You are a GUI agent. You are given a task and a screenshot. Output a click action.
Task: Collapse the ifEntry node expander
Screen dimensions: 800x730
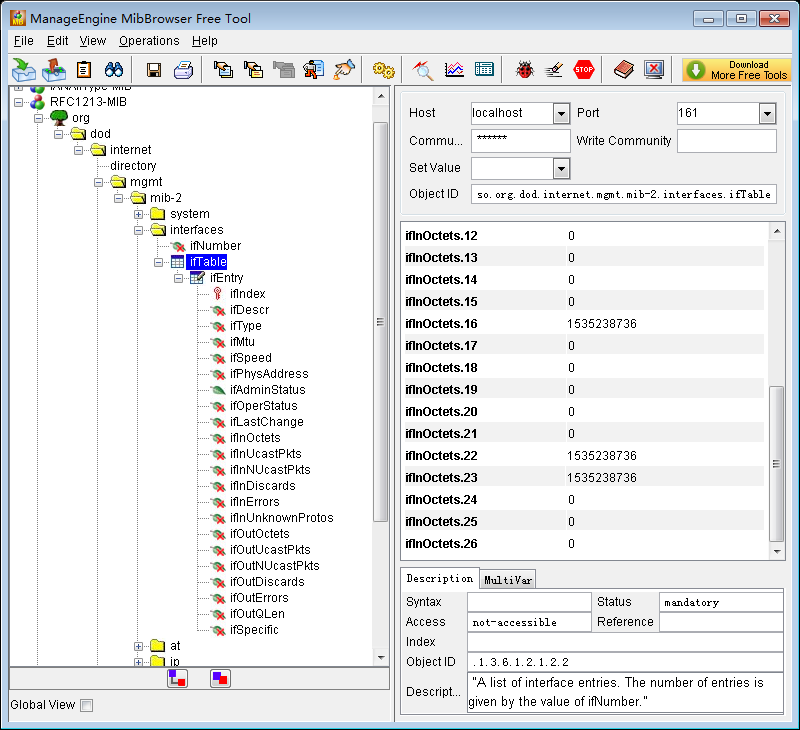click(179, 278)
